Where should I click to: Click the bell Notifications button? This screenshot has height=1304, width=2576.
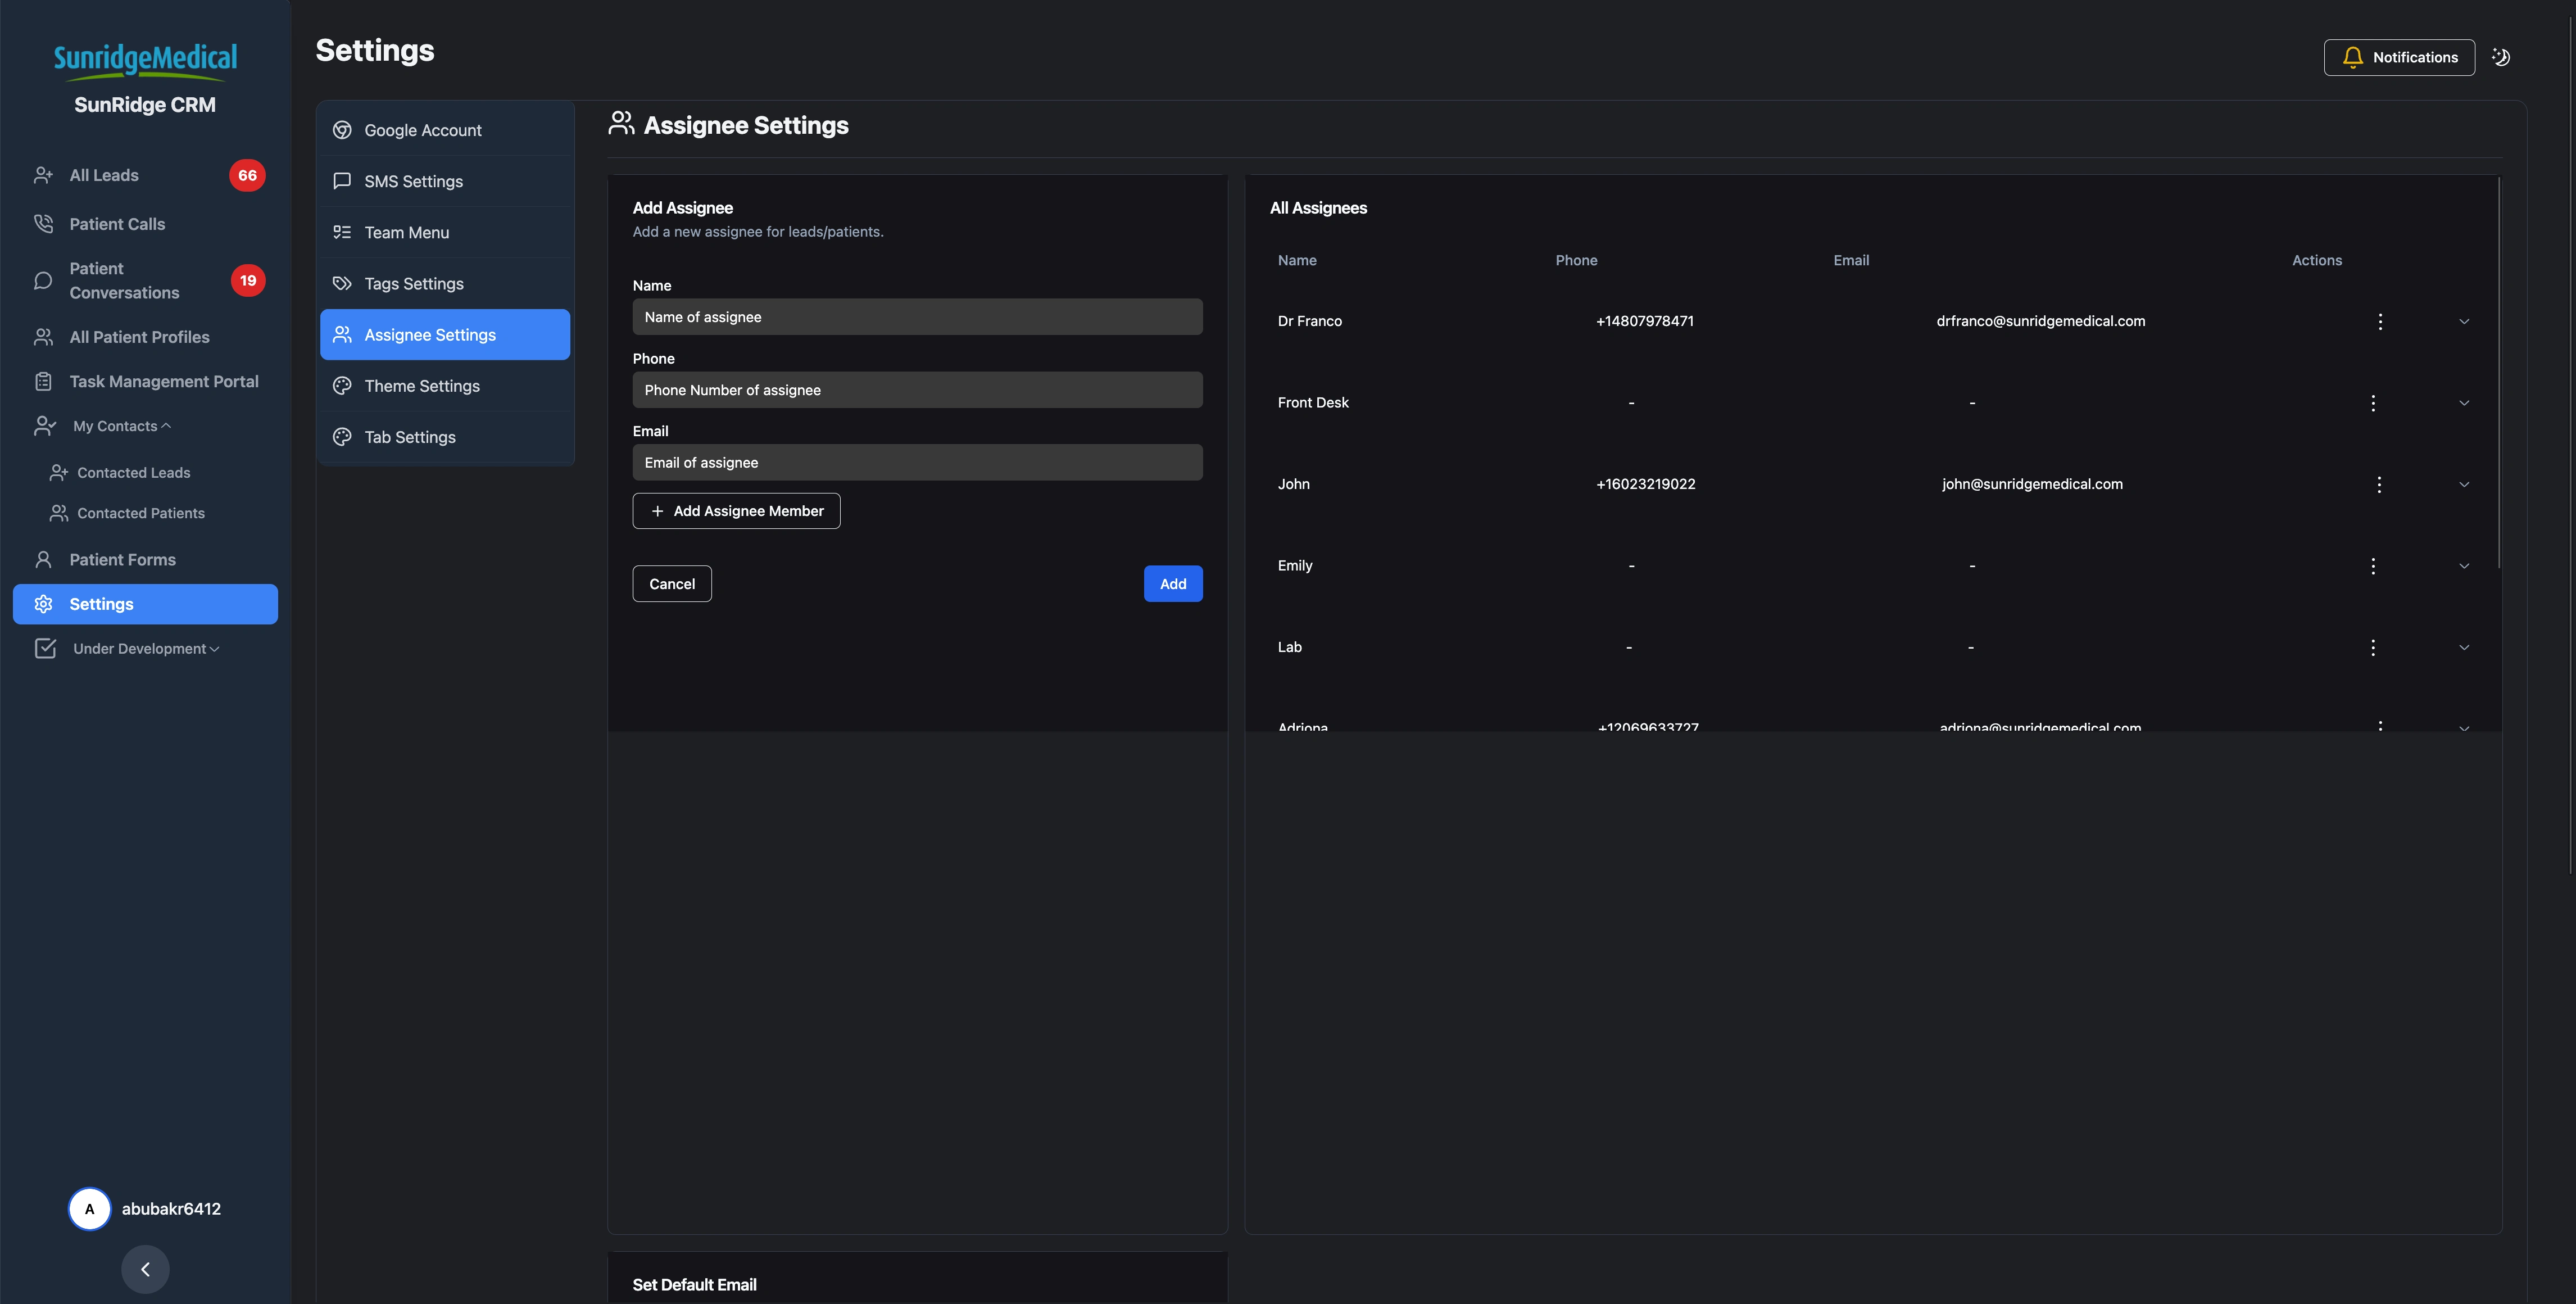pos(2398,57)
